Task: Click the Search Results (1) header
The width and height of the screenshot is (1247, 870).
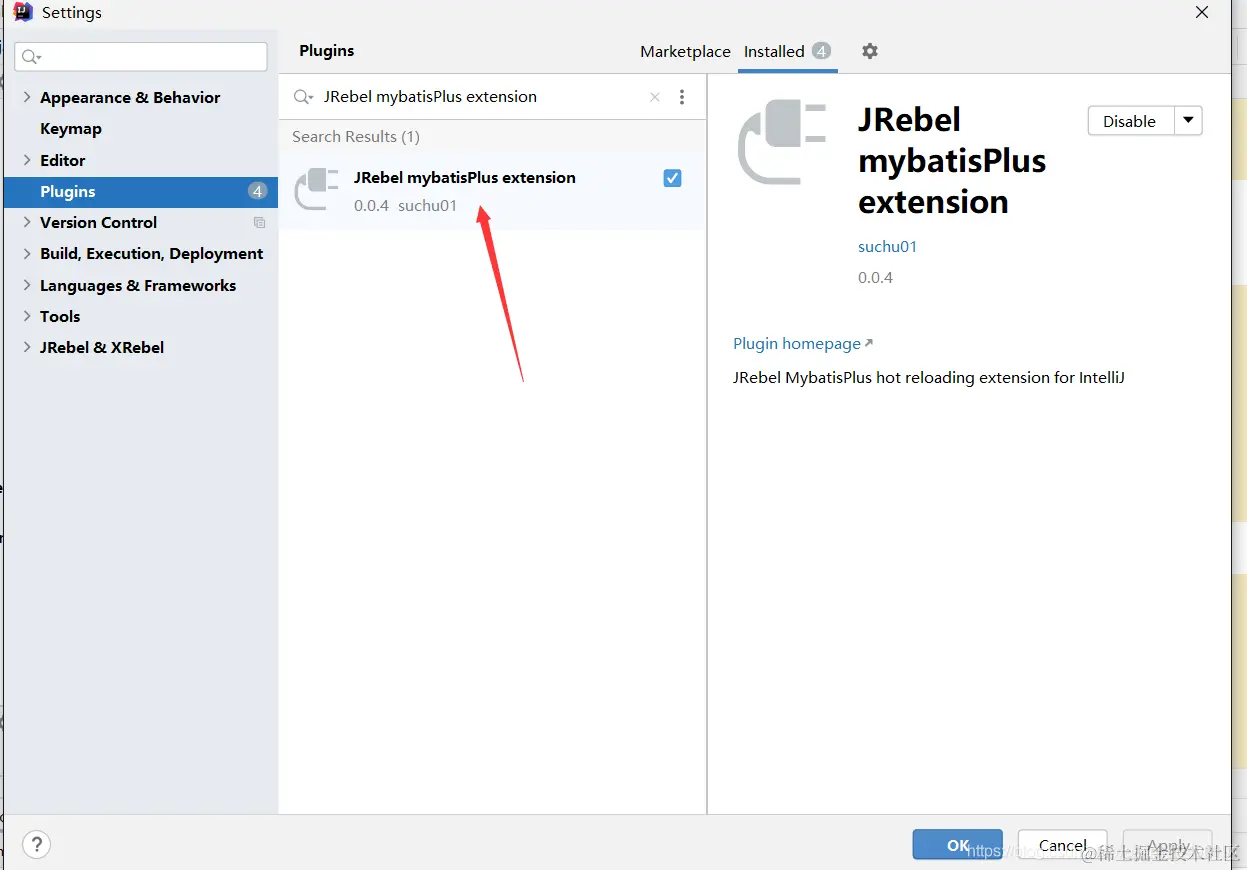Action: coord(356,136)
